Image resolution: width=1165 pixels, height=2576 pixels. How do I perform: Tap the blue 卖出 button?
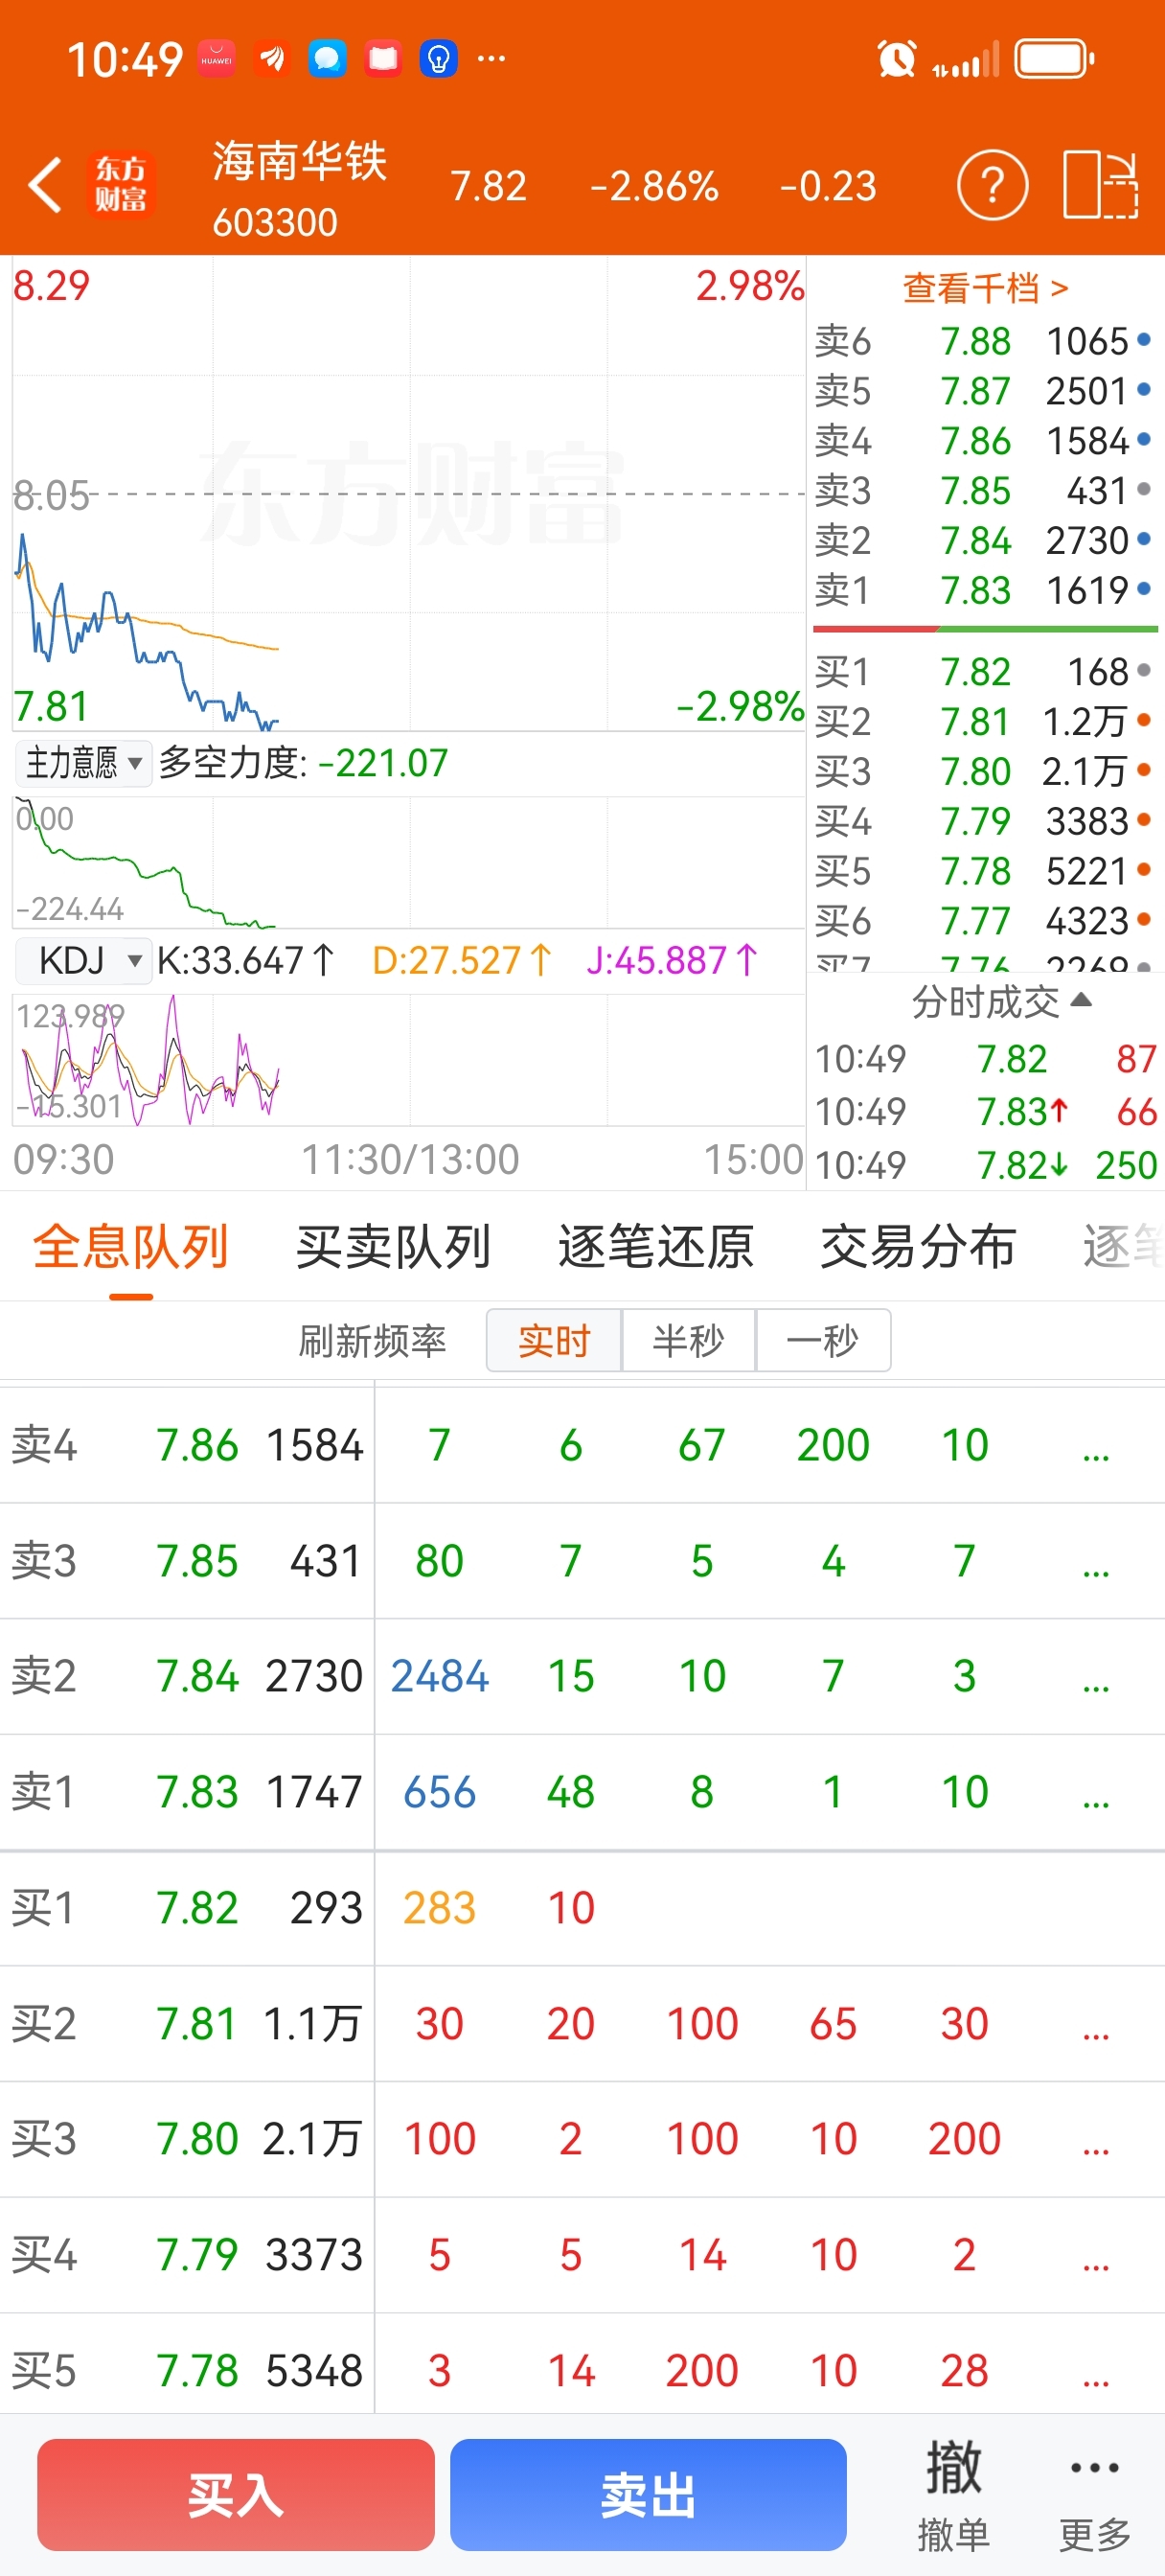point(648,2494)
